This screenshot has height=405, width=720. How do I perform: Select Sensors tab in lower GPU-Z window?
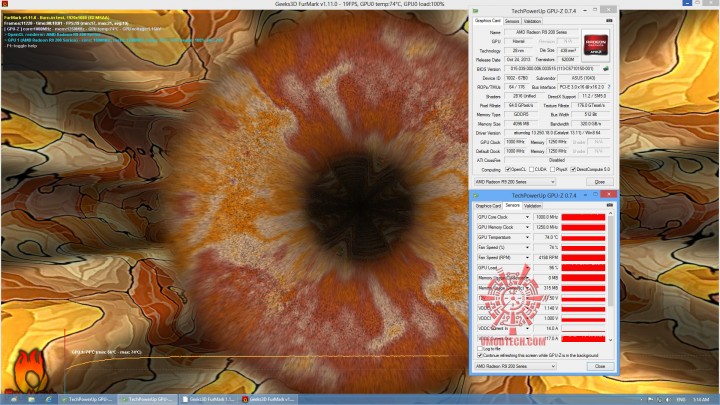point(512,205)
